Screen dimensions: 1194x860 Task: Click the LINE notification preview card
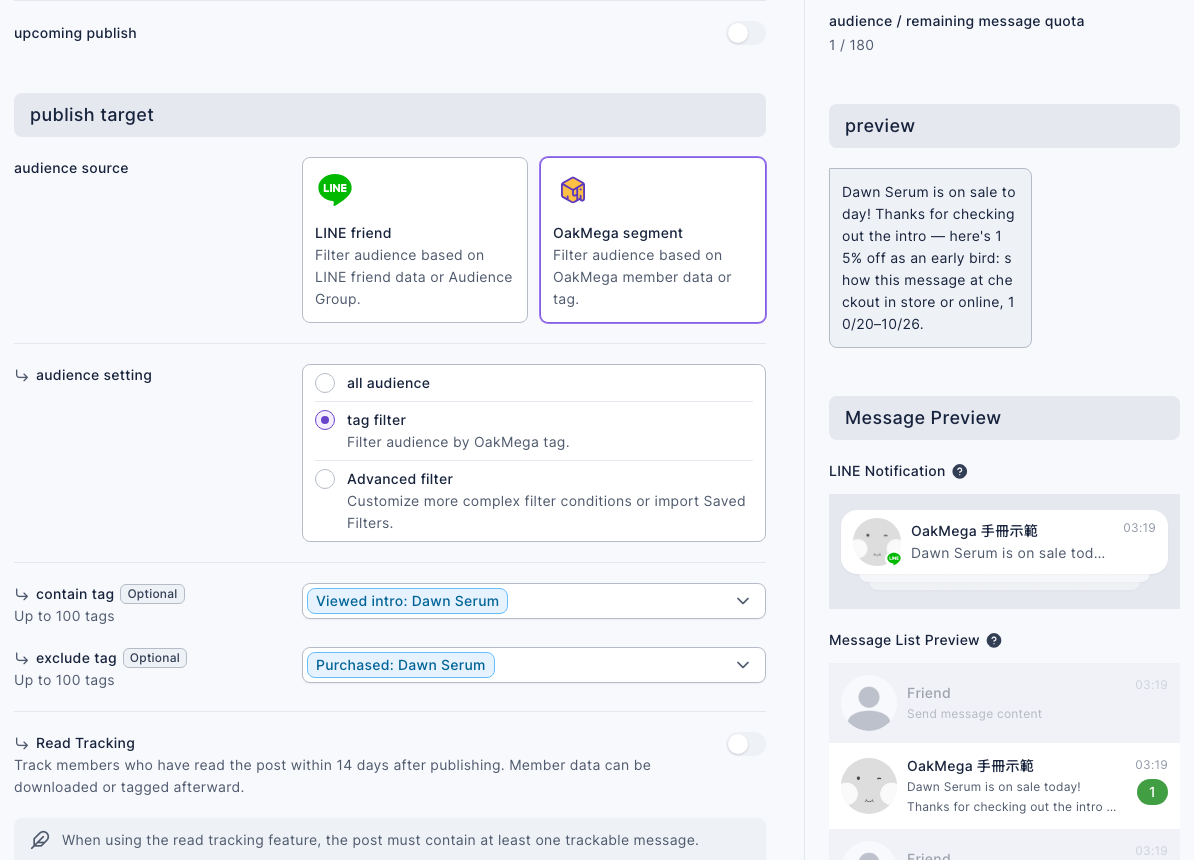point(1004,542)
